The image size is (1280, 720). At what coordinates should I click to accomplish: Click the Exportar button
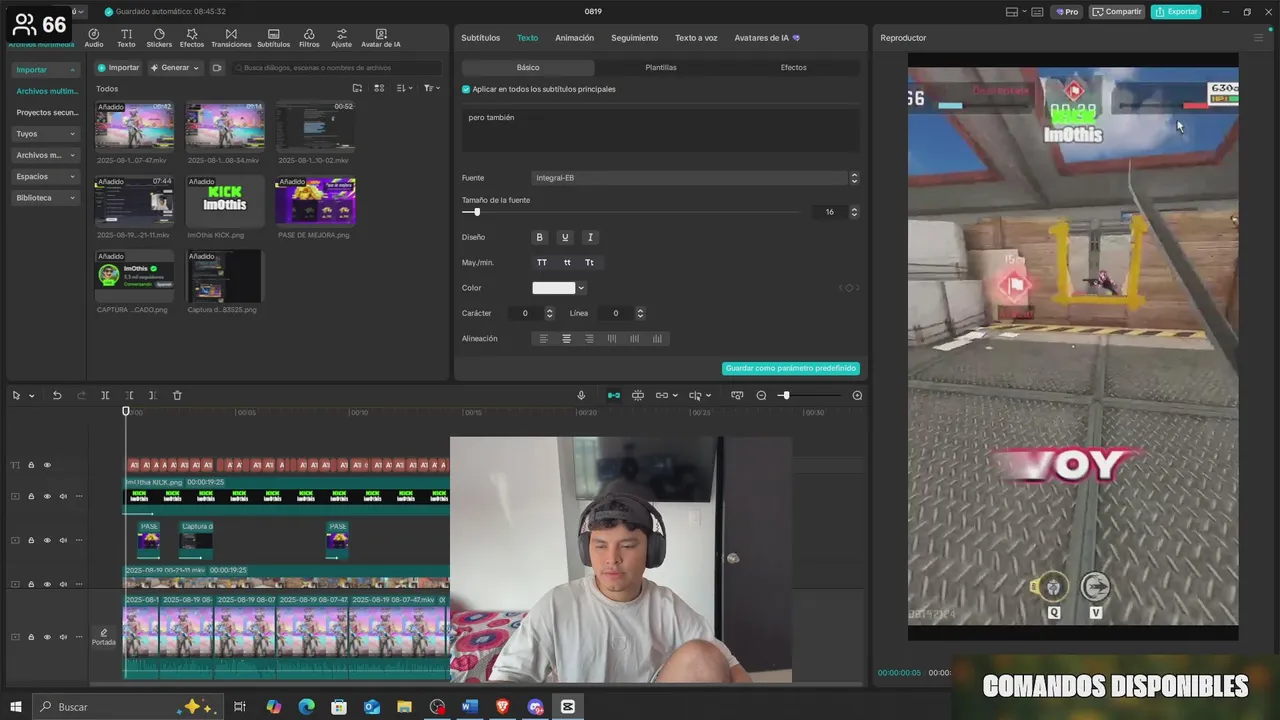(1176, 12)
